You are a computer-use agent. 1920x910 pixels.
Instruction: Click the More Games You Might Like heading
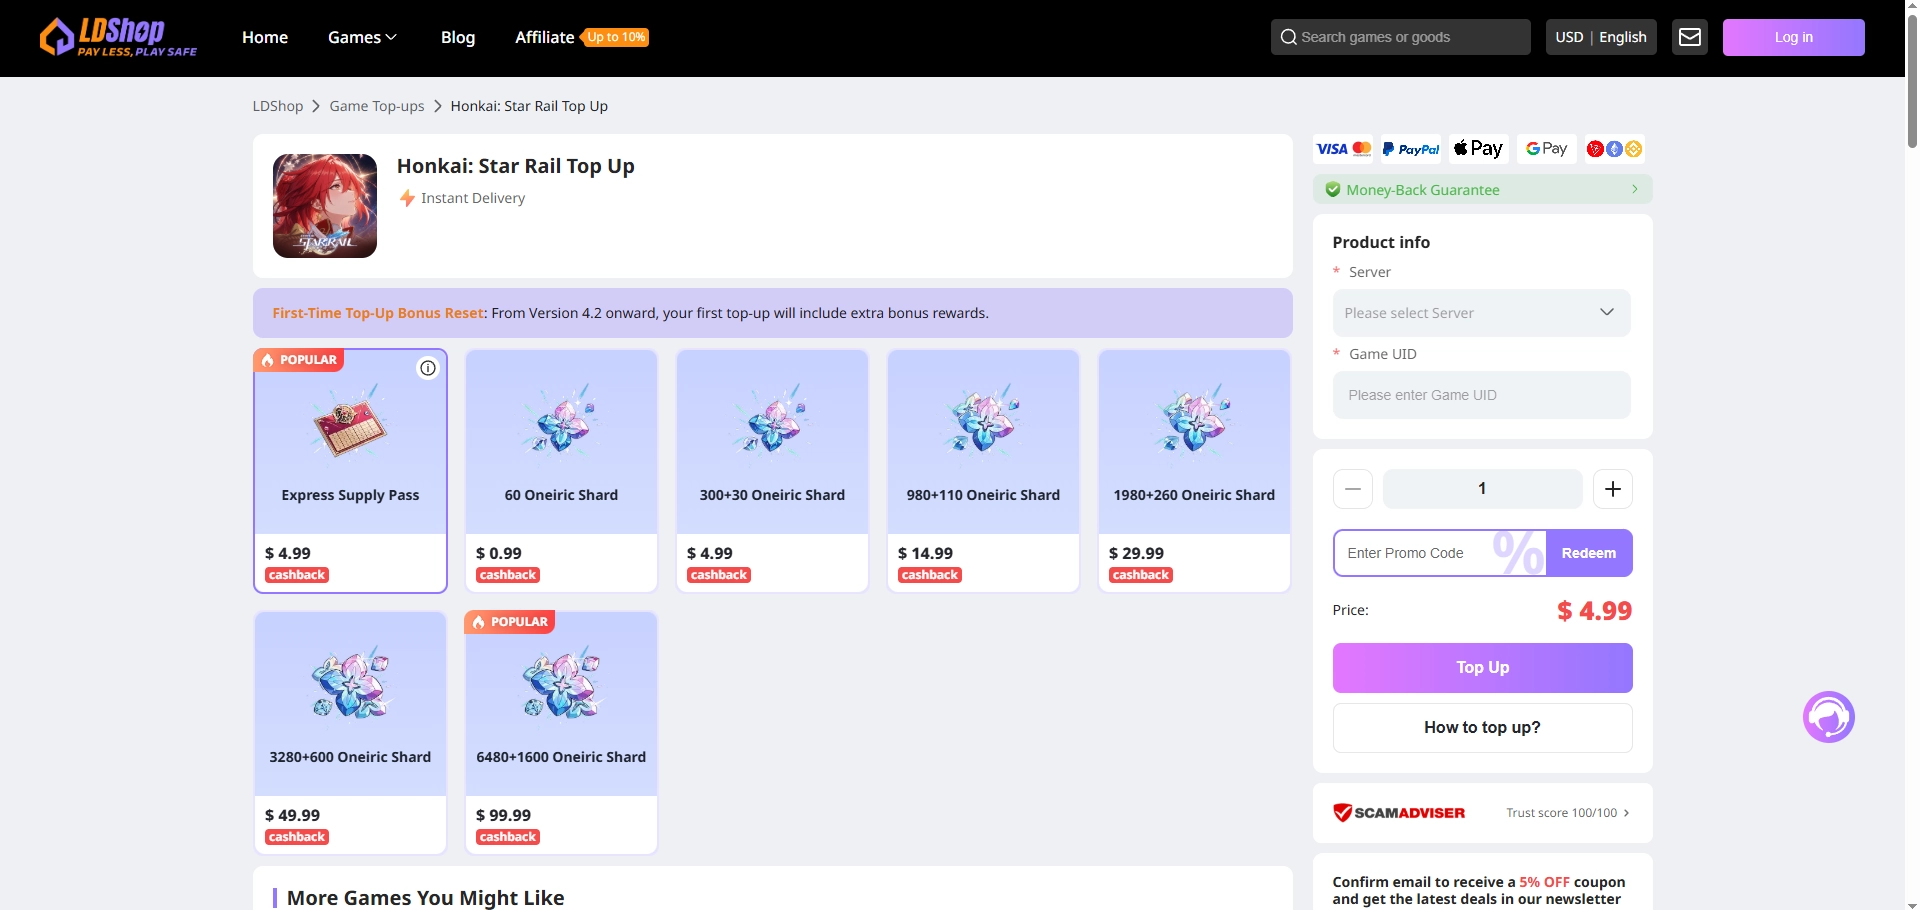[426, 898]
